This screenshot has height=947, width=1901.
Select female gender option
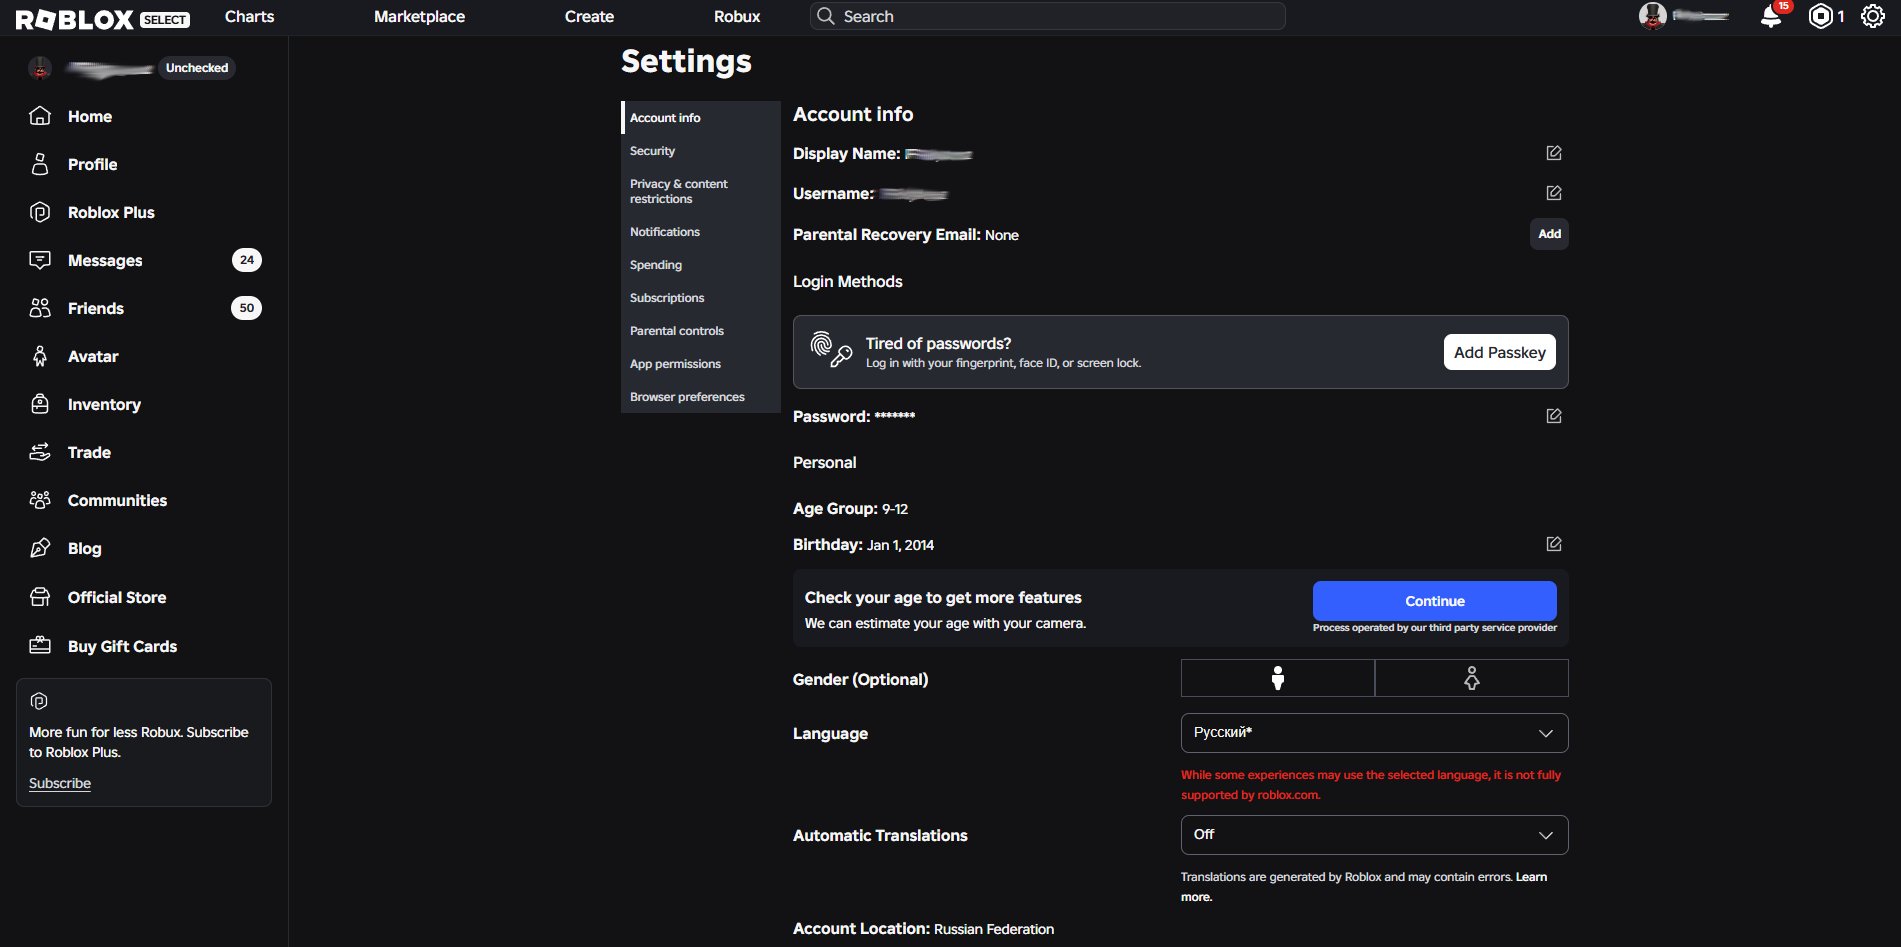coord(1471,678)
